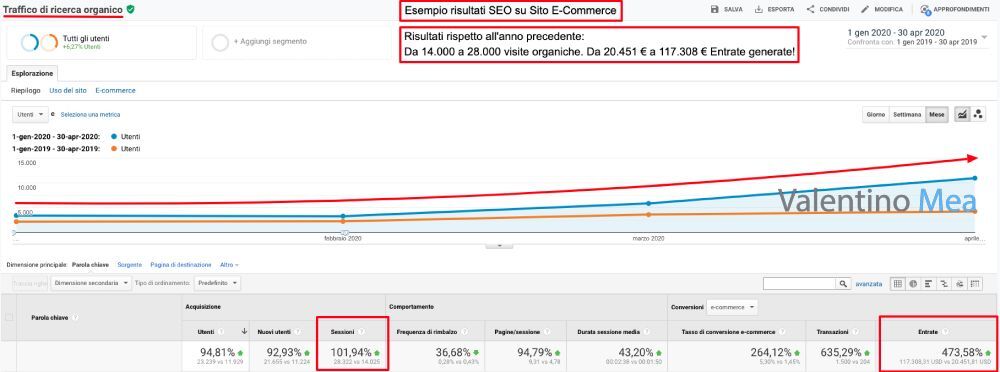Click Seleziona una metrica link
The height and width of the screenshot is (372, 1000).
[90, 115]
